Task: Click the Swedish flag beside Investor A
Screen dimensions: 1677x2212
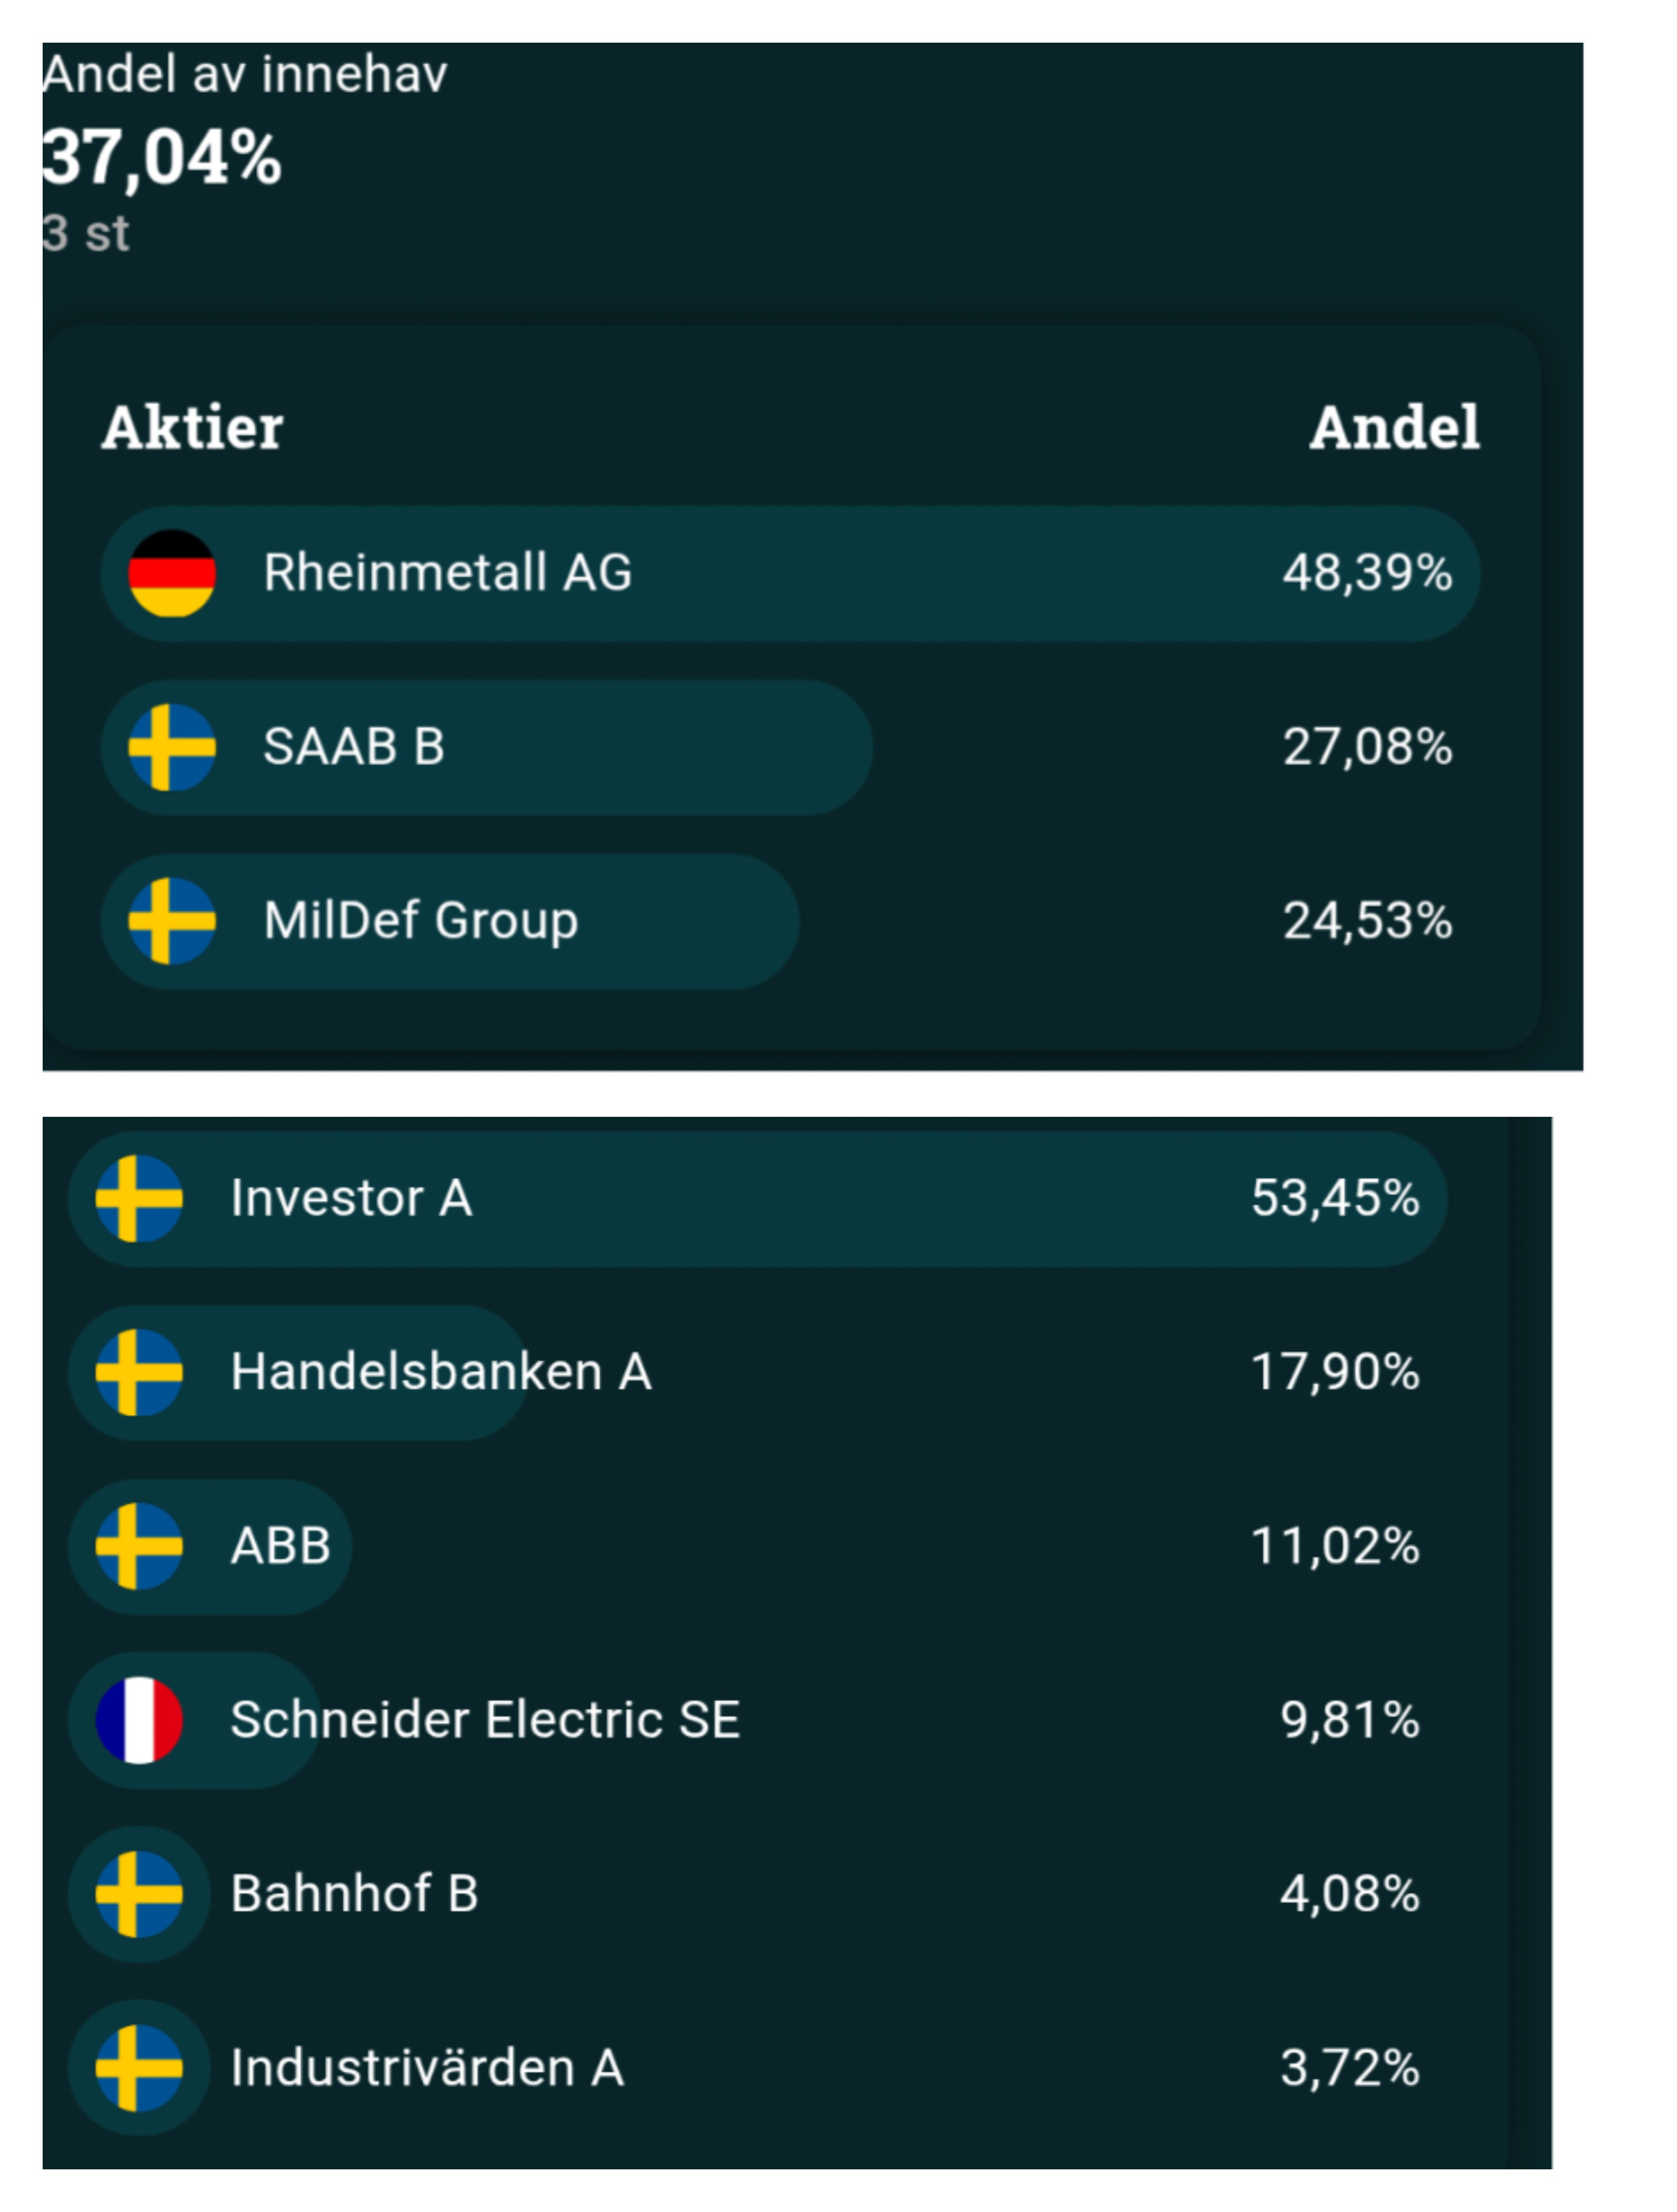Action: [139, 1198]
